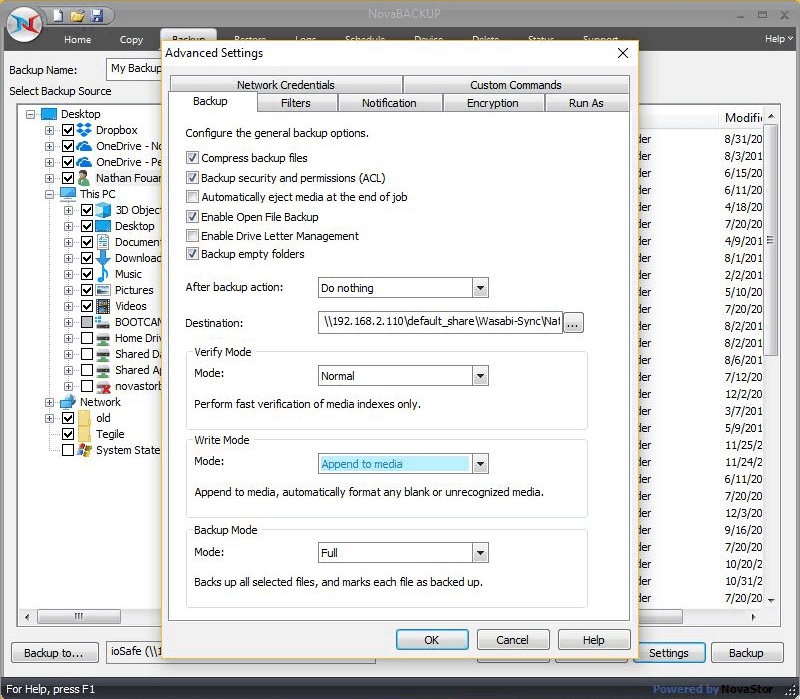Click the Downloads arrow icon
The height and width of the screenshot is (699, 800).
(x=103, y=258)
